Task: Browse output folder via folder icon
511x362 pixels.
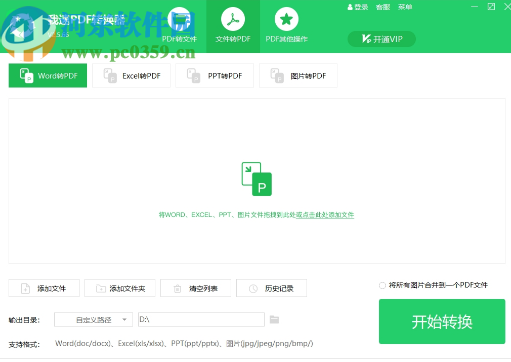Action: [x=274, y=319]
